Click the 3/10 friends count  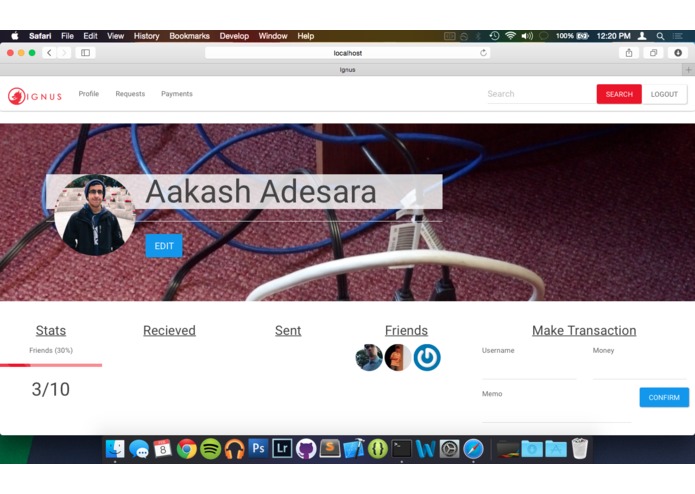(x=51, y=389)
